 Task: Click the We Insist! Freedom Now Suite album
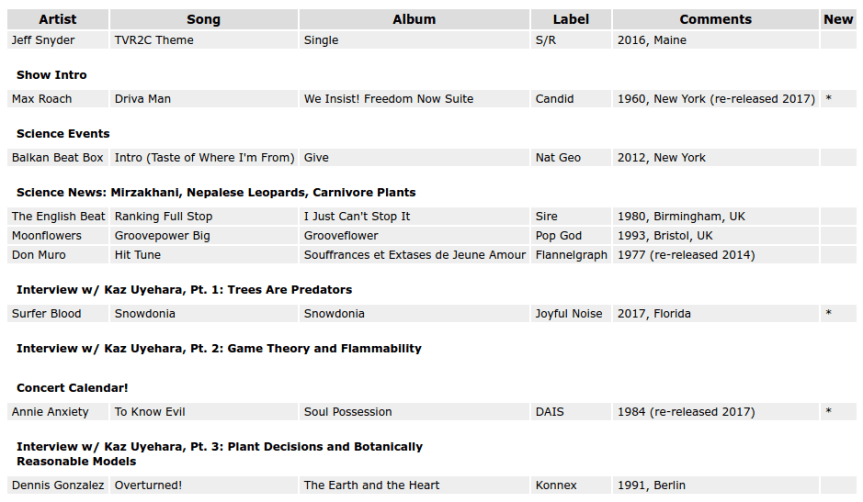388,99
